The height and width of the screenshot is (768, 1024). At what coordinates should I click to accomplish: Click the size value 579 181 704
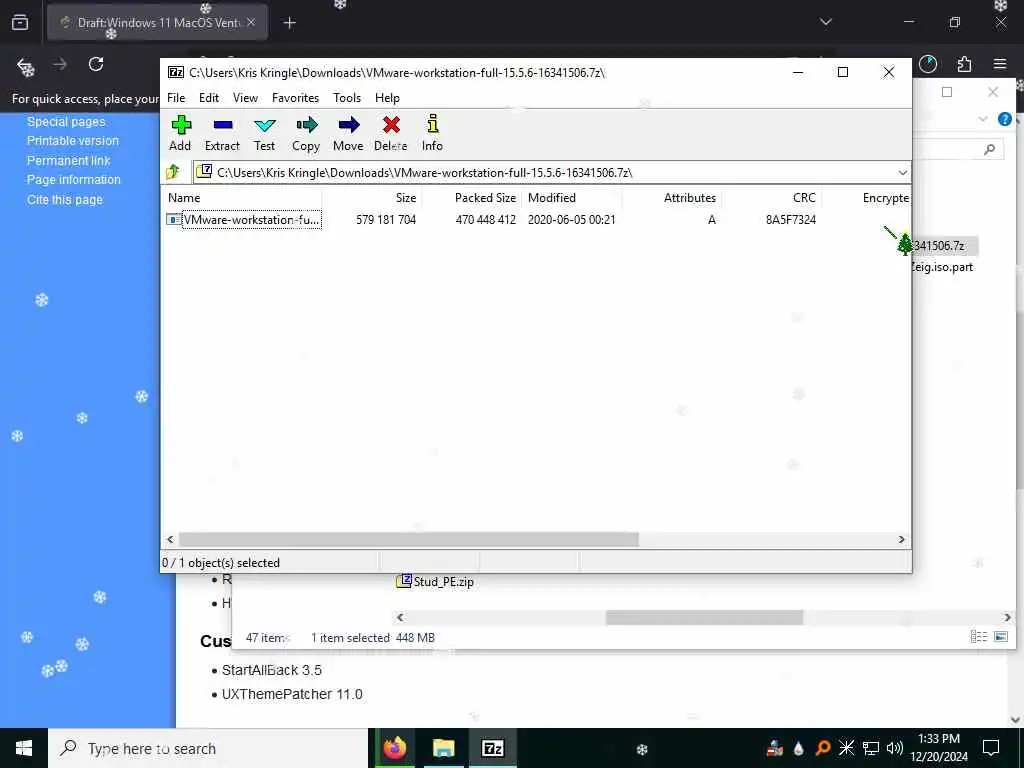(386, 220)
